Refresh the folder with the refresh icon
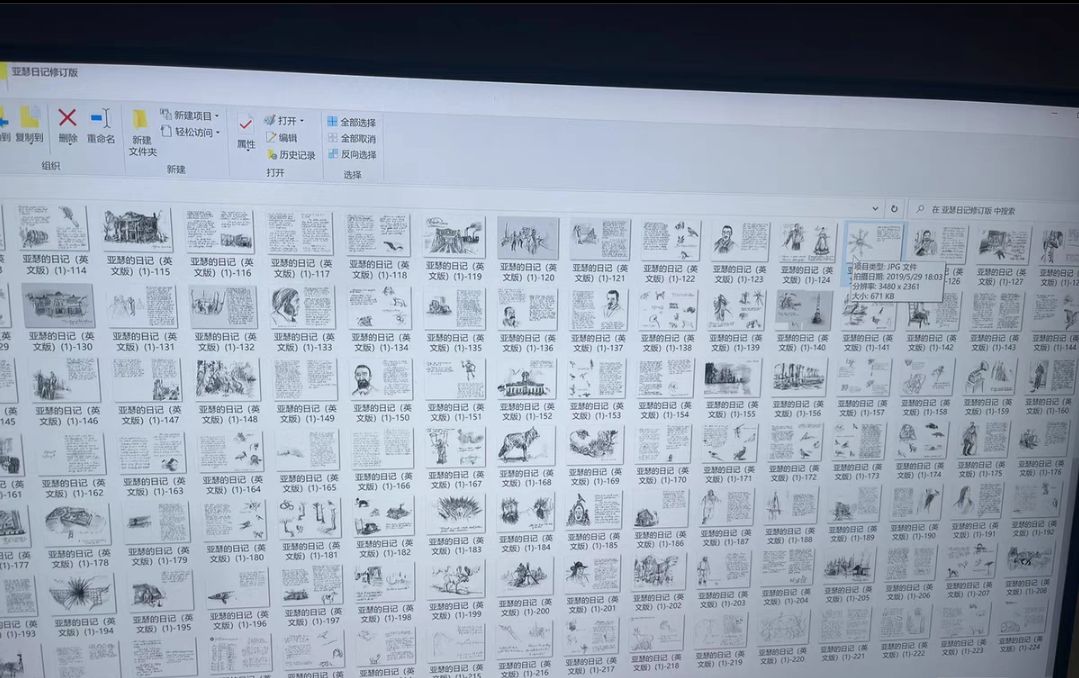The height and width of the screenshot is (678, 1079). [x=894, y=209]
